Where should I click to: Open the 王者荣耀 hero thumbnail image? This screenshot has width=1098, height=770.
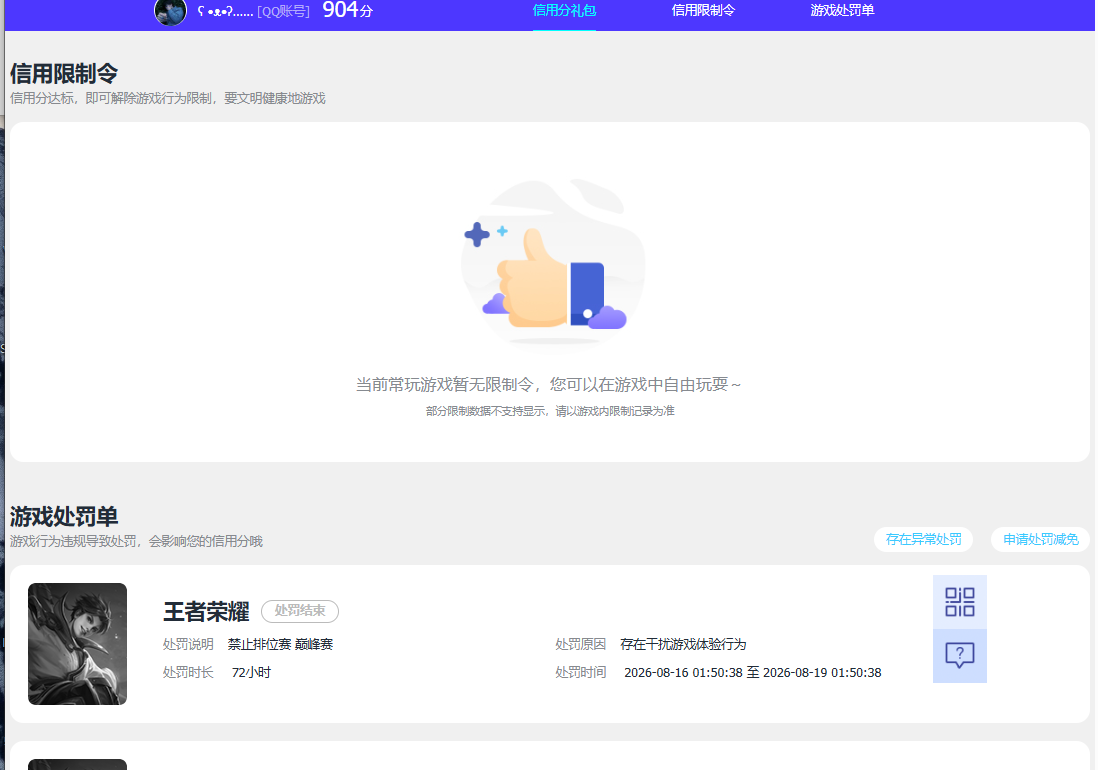coord(77,644)
